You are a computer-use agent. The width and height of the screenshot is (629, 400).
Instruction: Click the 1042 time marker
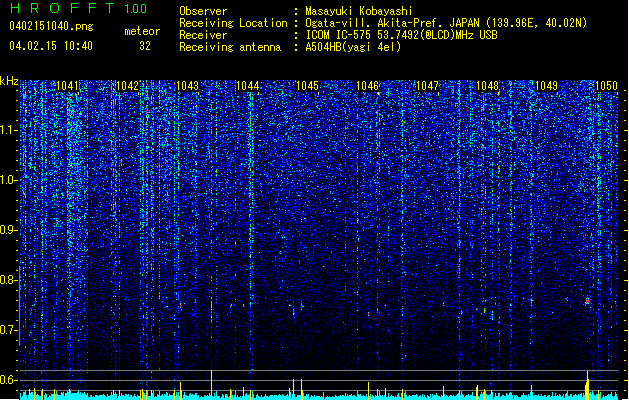coord(128,86)
